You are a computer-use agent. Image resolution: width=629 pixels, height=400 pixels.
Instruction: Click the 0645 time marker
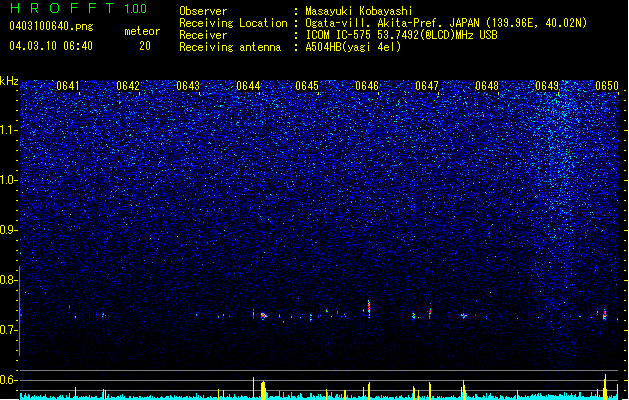[307, 86]
